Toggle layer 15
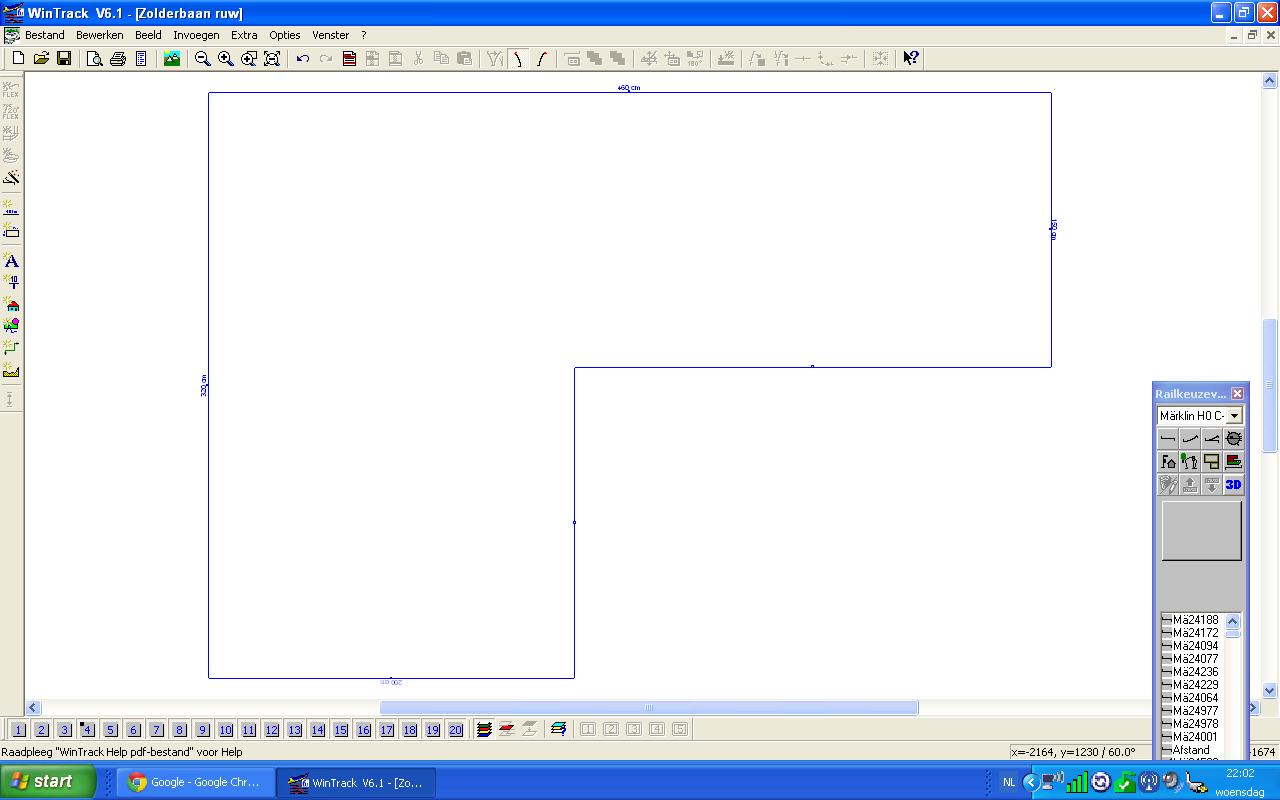Image resolution: width=1280 pixels, height=800 pixels. (340, 729)
